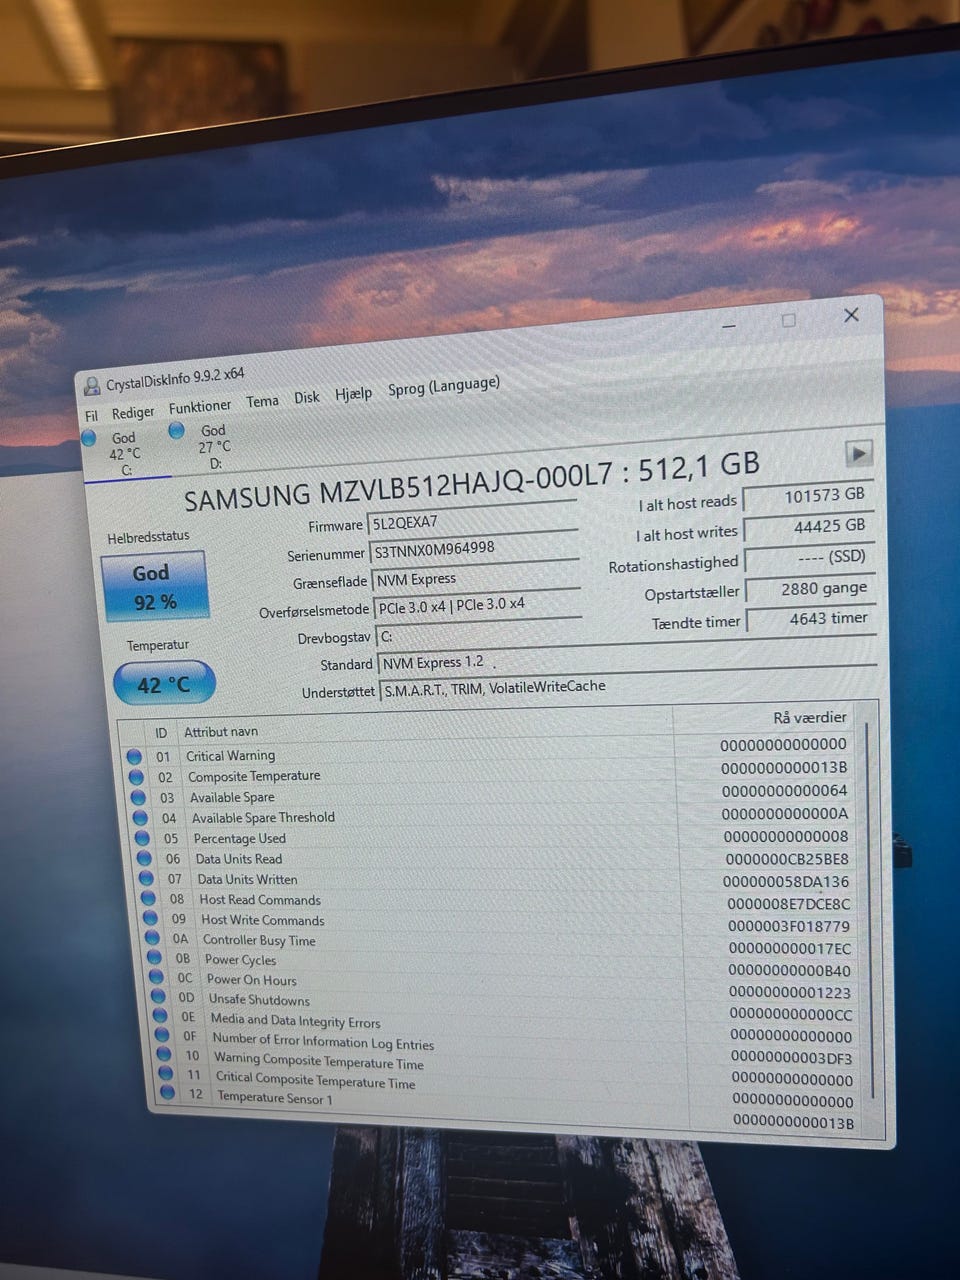
Task: Click status icon for Media and Data Integrity Errors
Action: coord(160,1016)
